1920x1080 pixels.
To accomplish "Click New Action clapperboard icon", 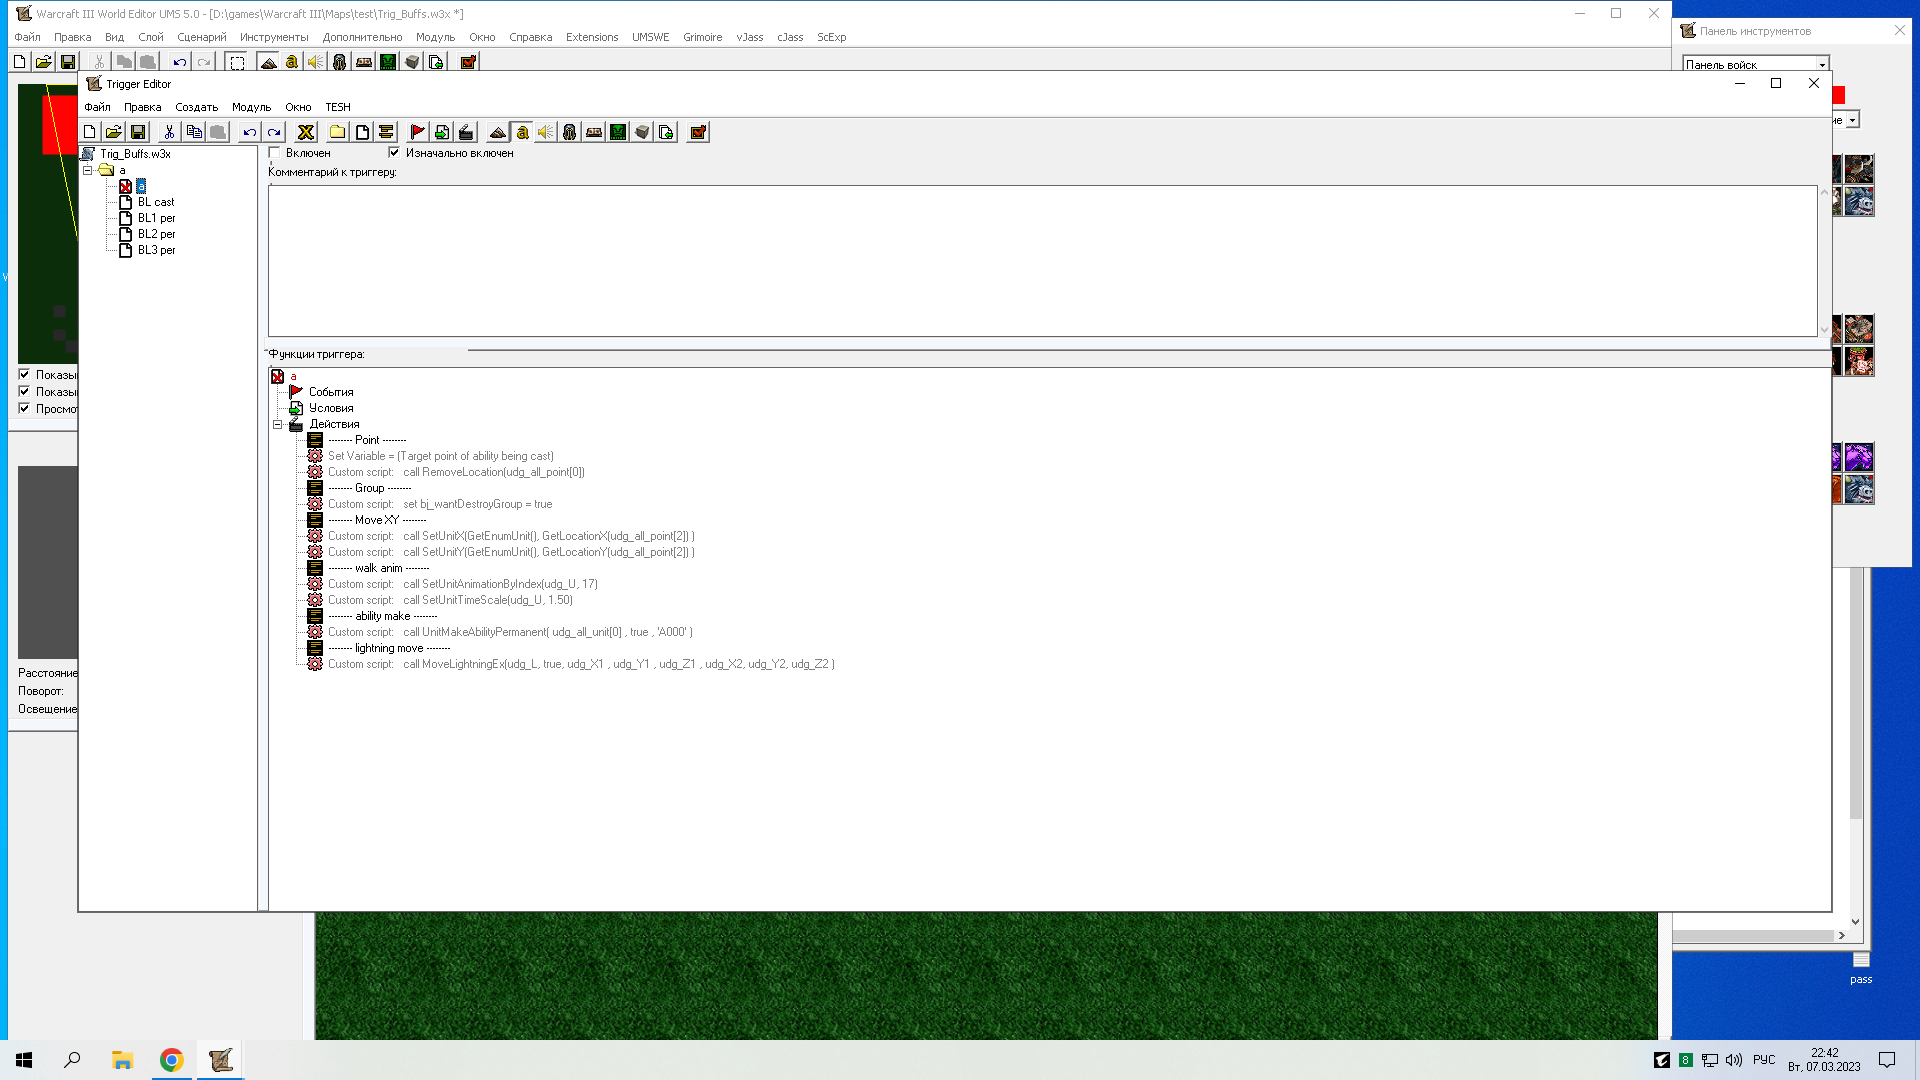I will (x=466, y=132).
